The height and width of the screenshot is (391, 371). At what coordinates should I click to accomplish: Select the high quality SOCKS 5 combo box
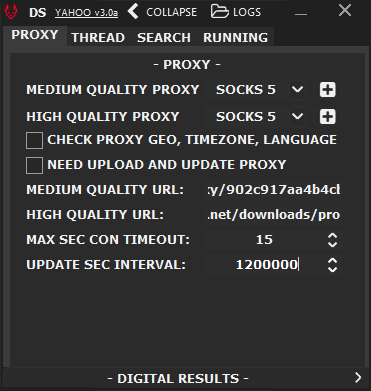click(x=256, y=117)
